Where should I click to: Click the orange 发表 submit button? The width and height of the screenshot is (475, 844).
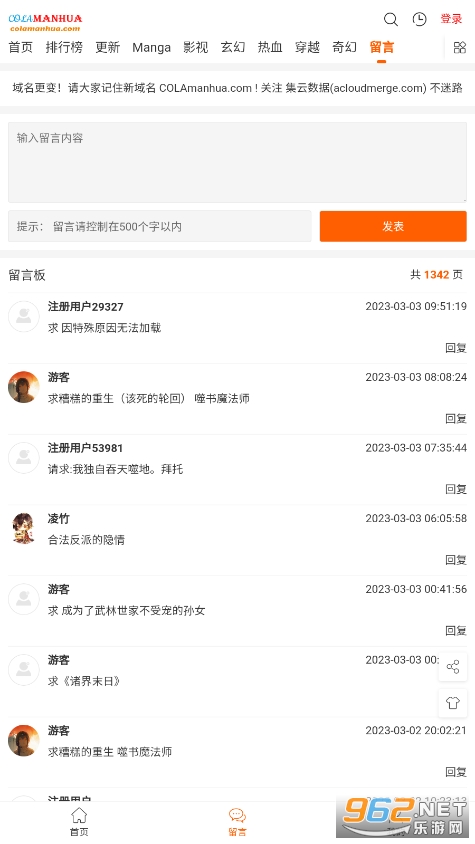point(393,226)
